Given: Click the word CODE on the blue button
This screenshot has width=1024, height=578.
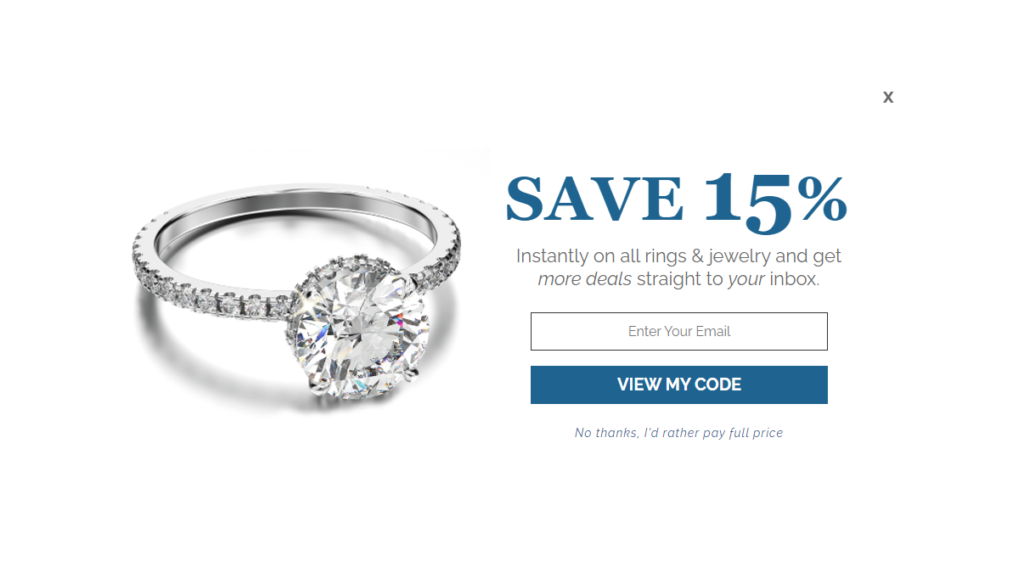Looking at the screenshot, I should 718,385.
